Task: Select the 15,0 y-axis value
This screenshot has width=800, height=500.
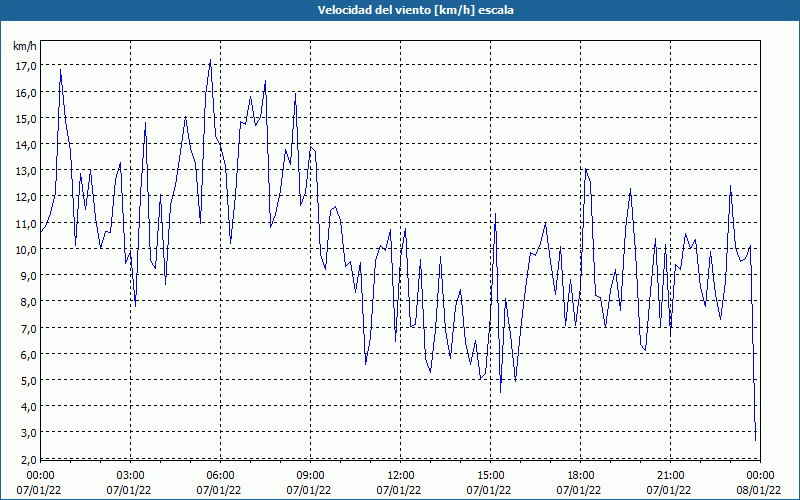Action: tap(26, 118)
